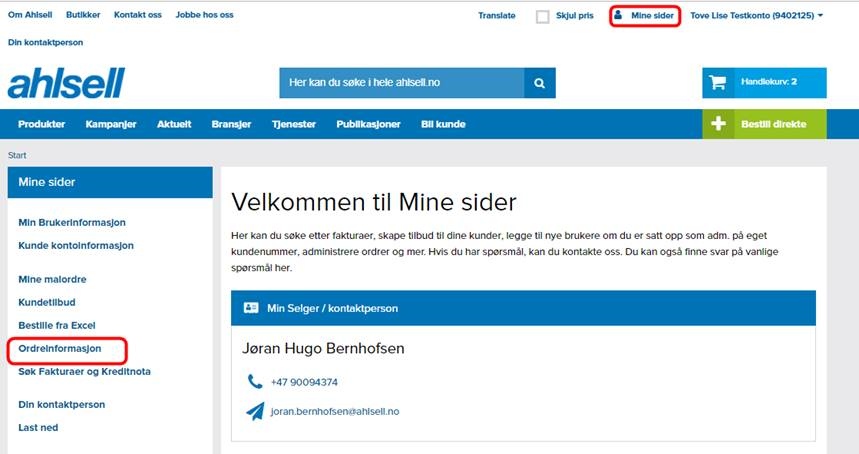The height and width of the screenshot is (454, 859).
Task: Click the Min Selger / kontaktperson header
Action: tap(523, 308)
